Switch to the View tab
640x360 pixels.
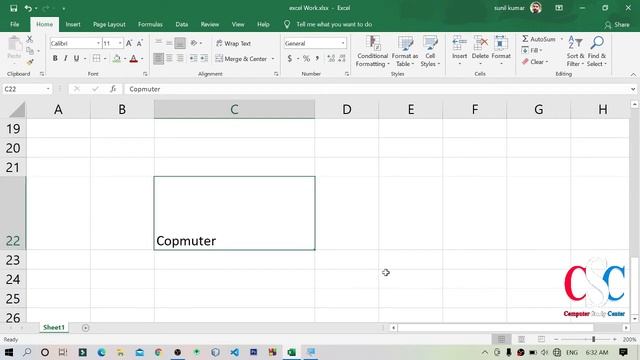click(x=238, y=24)
